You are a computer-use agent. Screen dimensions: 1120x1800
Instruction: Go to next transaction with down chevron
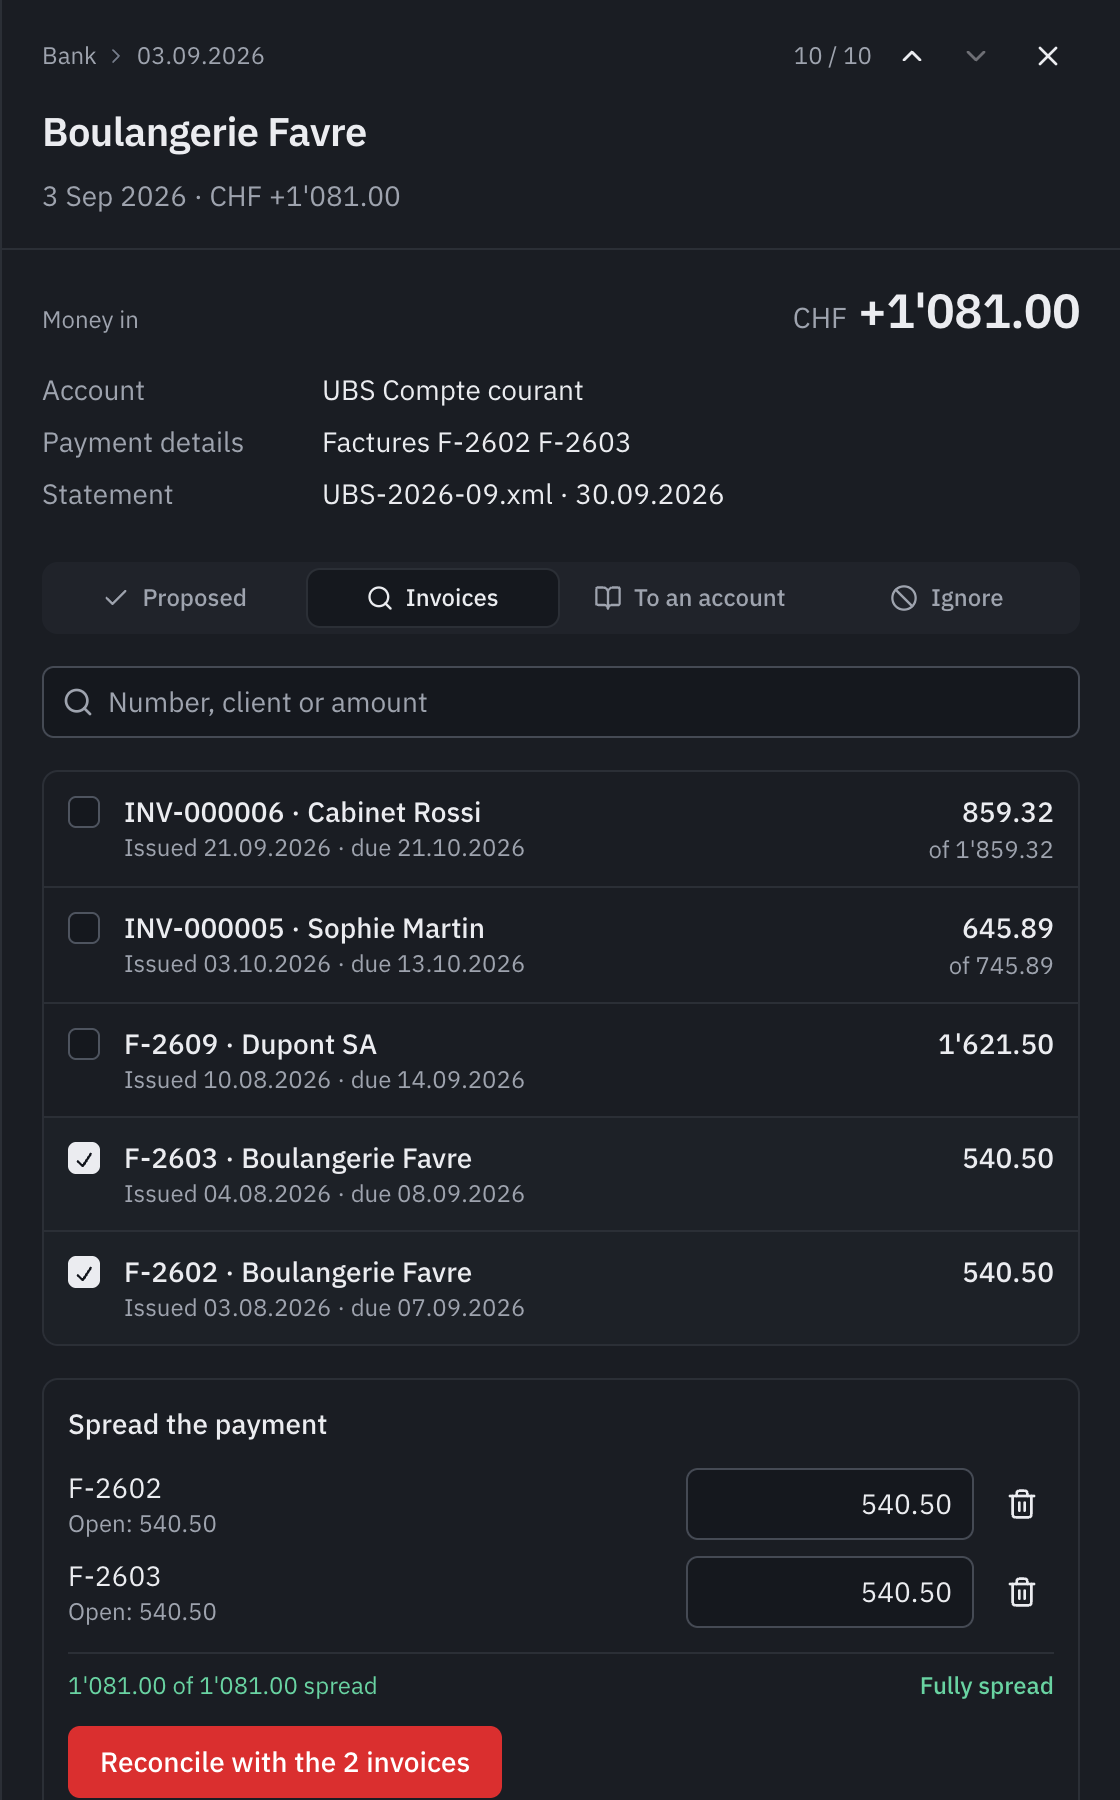point(976,56)
